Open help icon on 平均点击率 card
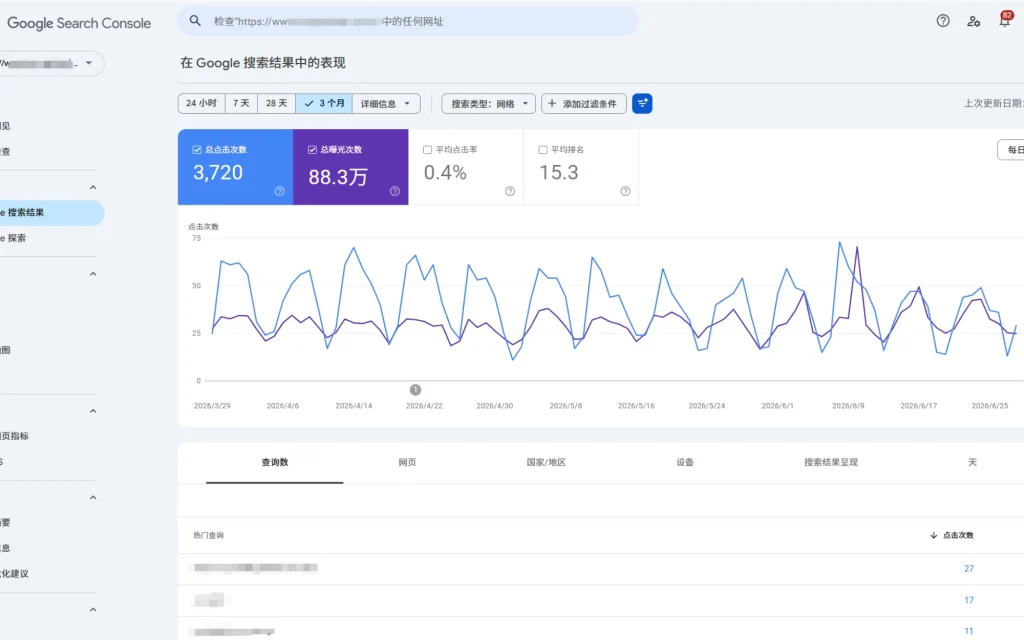1024x640 pixels. (x=510, y=191)
